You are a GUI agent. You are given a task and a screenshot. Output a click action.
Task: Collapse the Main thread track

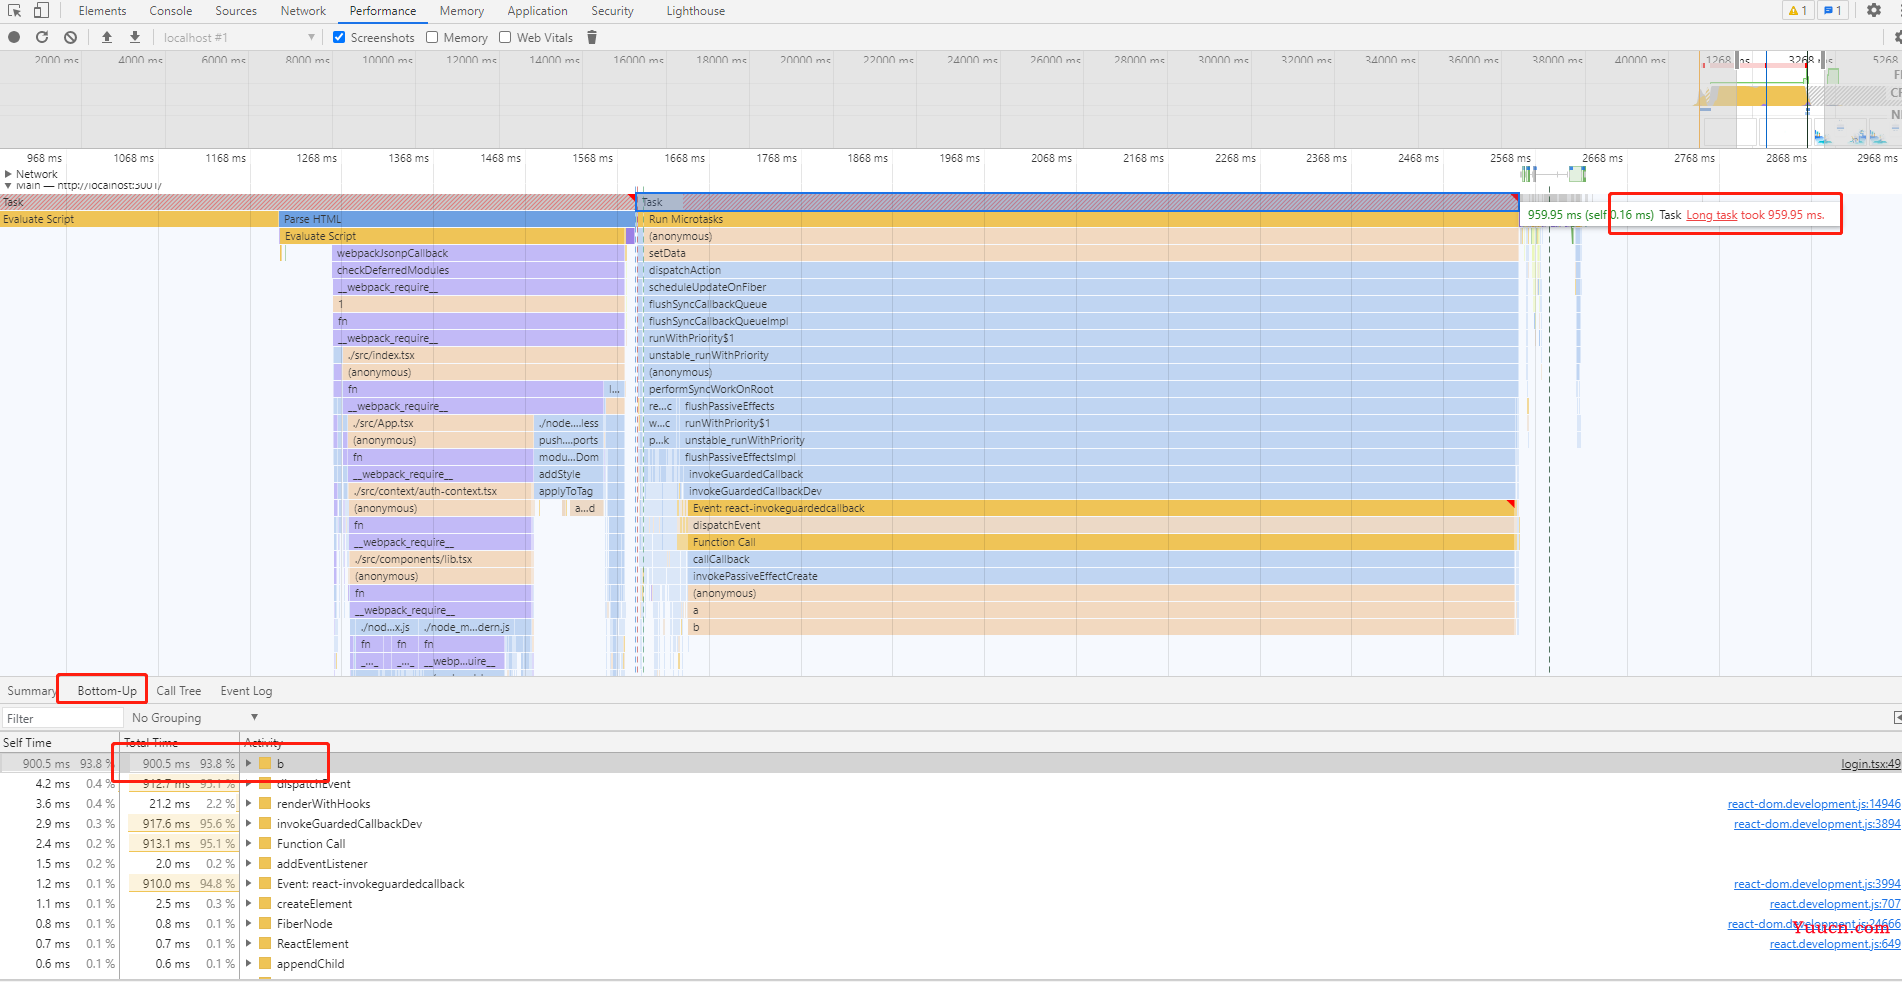[x=8, y=185]
